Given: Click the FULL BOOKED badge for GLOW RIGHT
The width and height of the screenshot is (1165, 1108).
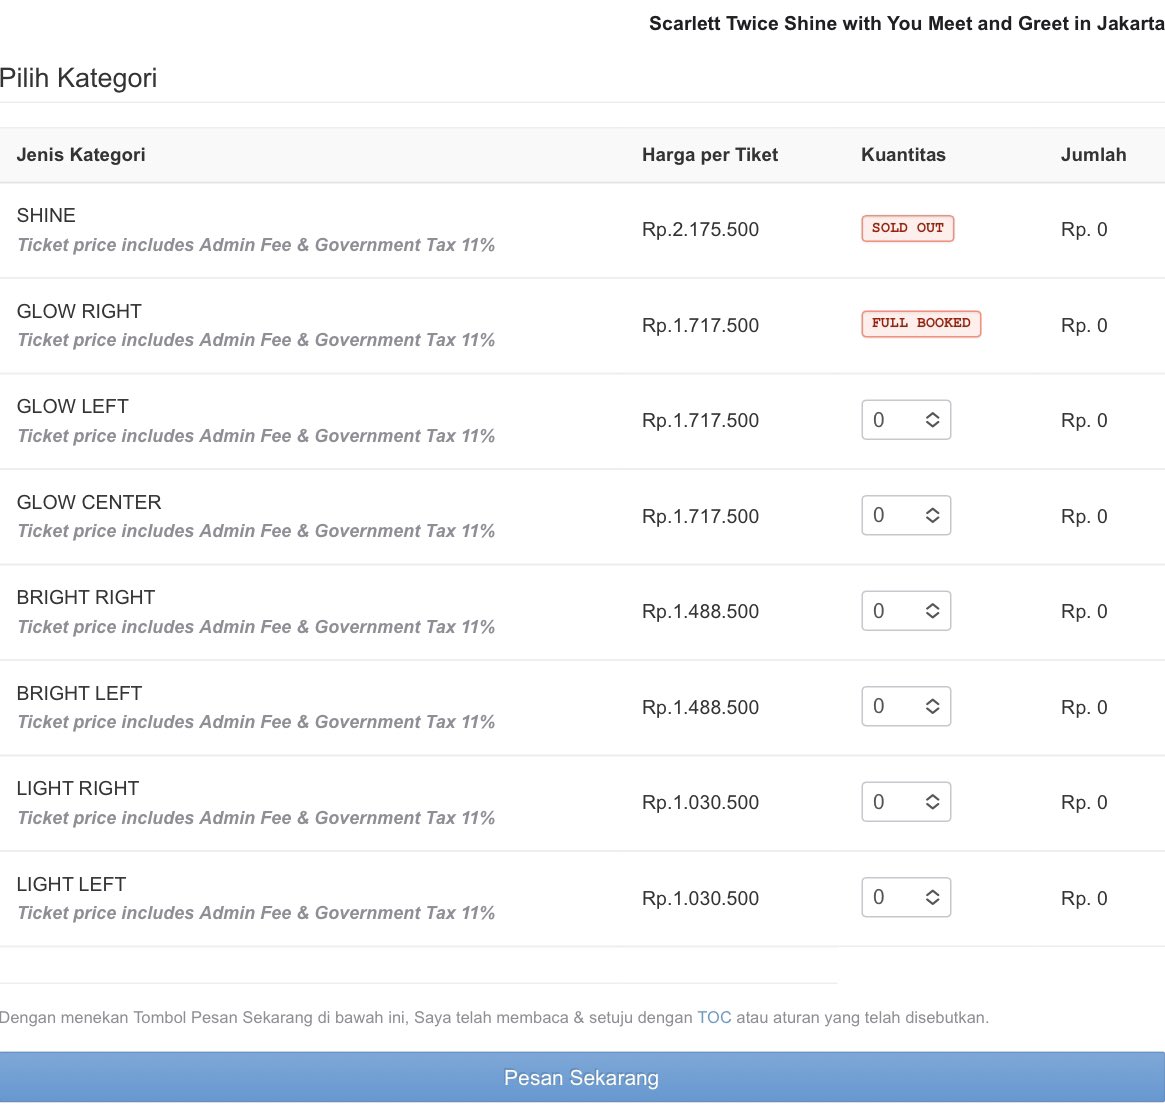Looking at the screenshot, I should [x=921, y=323].
